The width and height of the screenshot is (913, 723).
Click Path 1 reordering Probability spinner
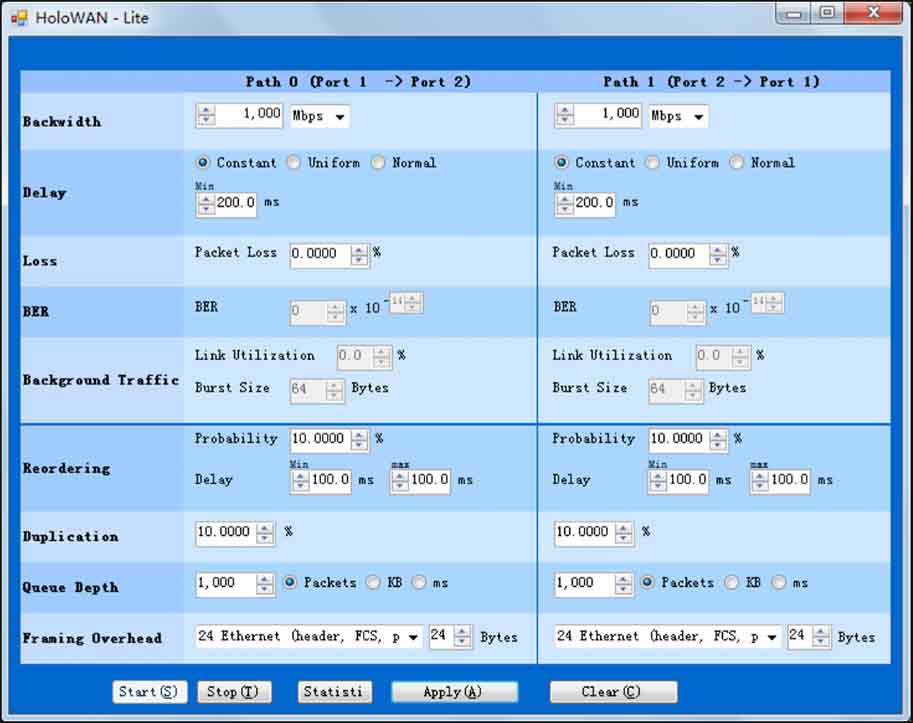718,441
